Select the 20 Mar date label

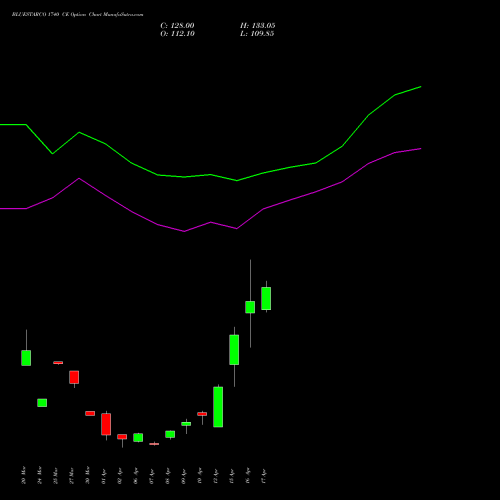(x=23, y=475)
